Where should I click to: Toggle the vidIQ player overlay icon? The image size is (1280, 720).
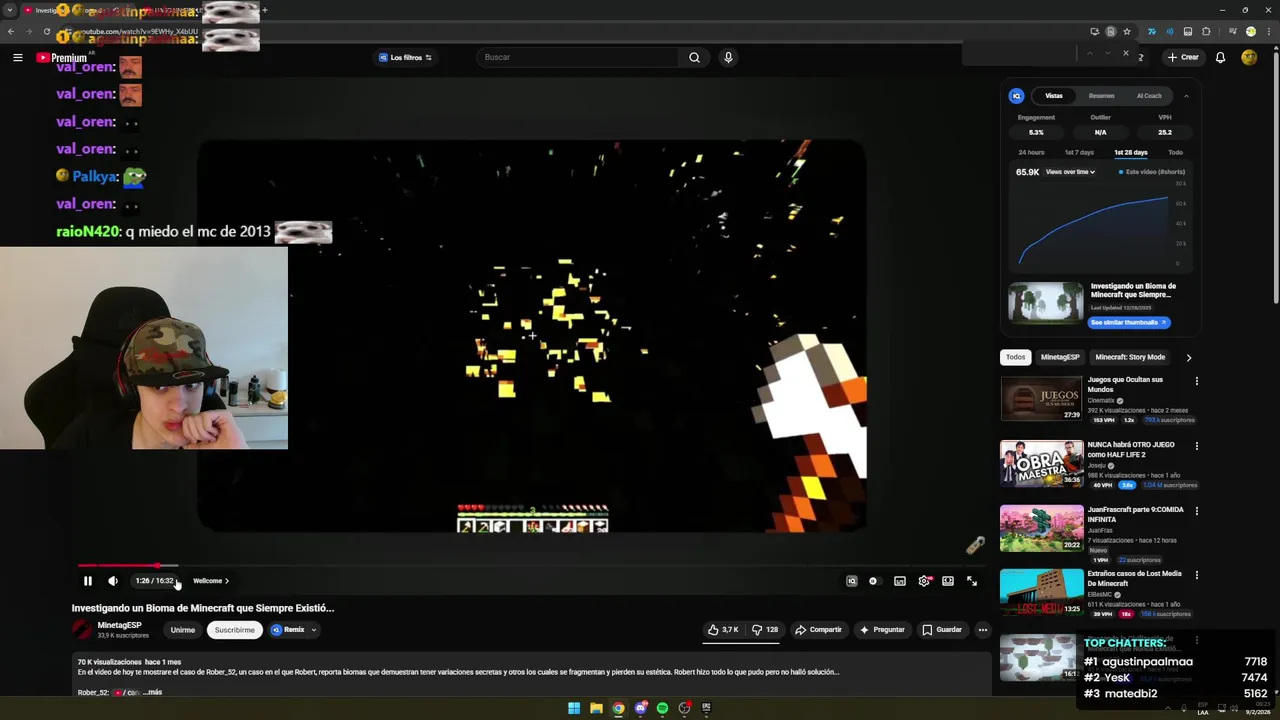click(x=852, y=581)
